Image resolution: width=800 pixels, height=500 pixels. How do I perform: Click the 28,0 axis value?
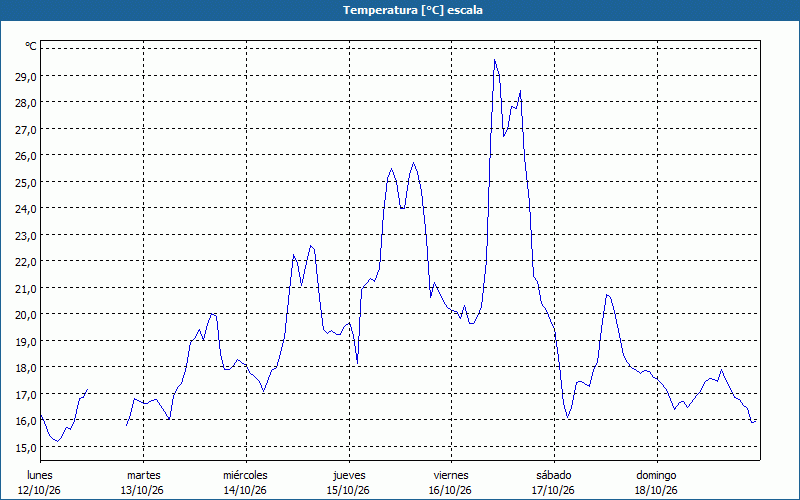tap(26, 103)
